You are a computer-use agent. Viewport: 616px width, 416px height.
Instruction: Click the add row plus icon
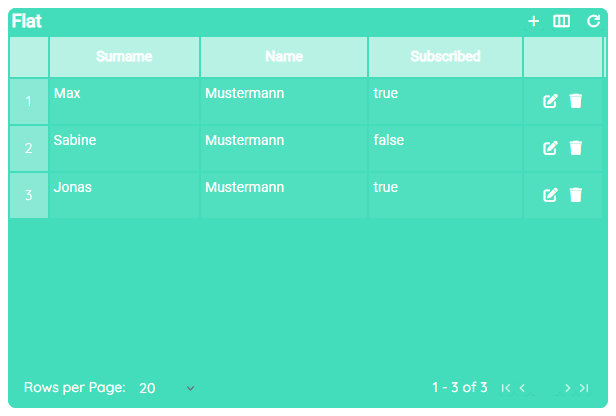(534, 21)
